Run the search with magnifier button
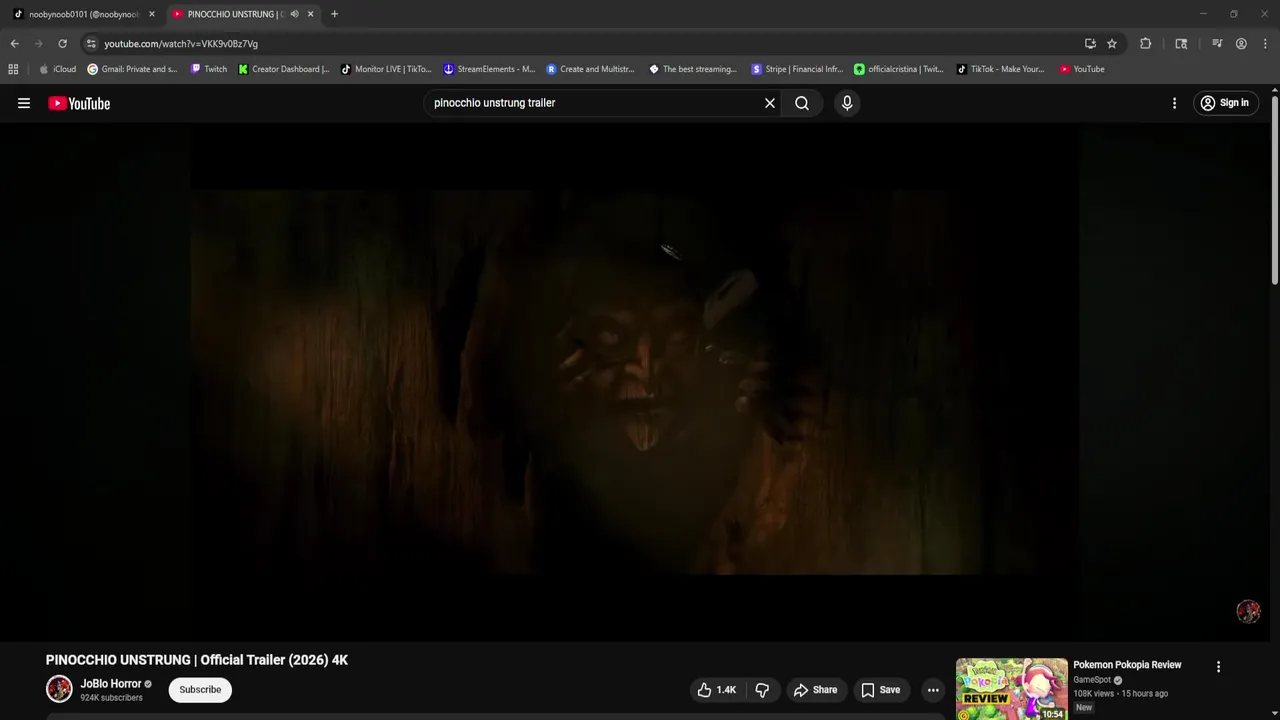 click(x=802, y=103)
